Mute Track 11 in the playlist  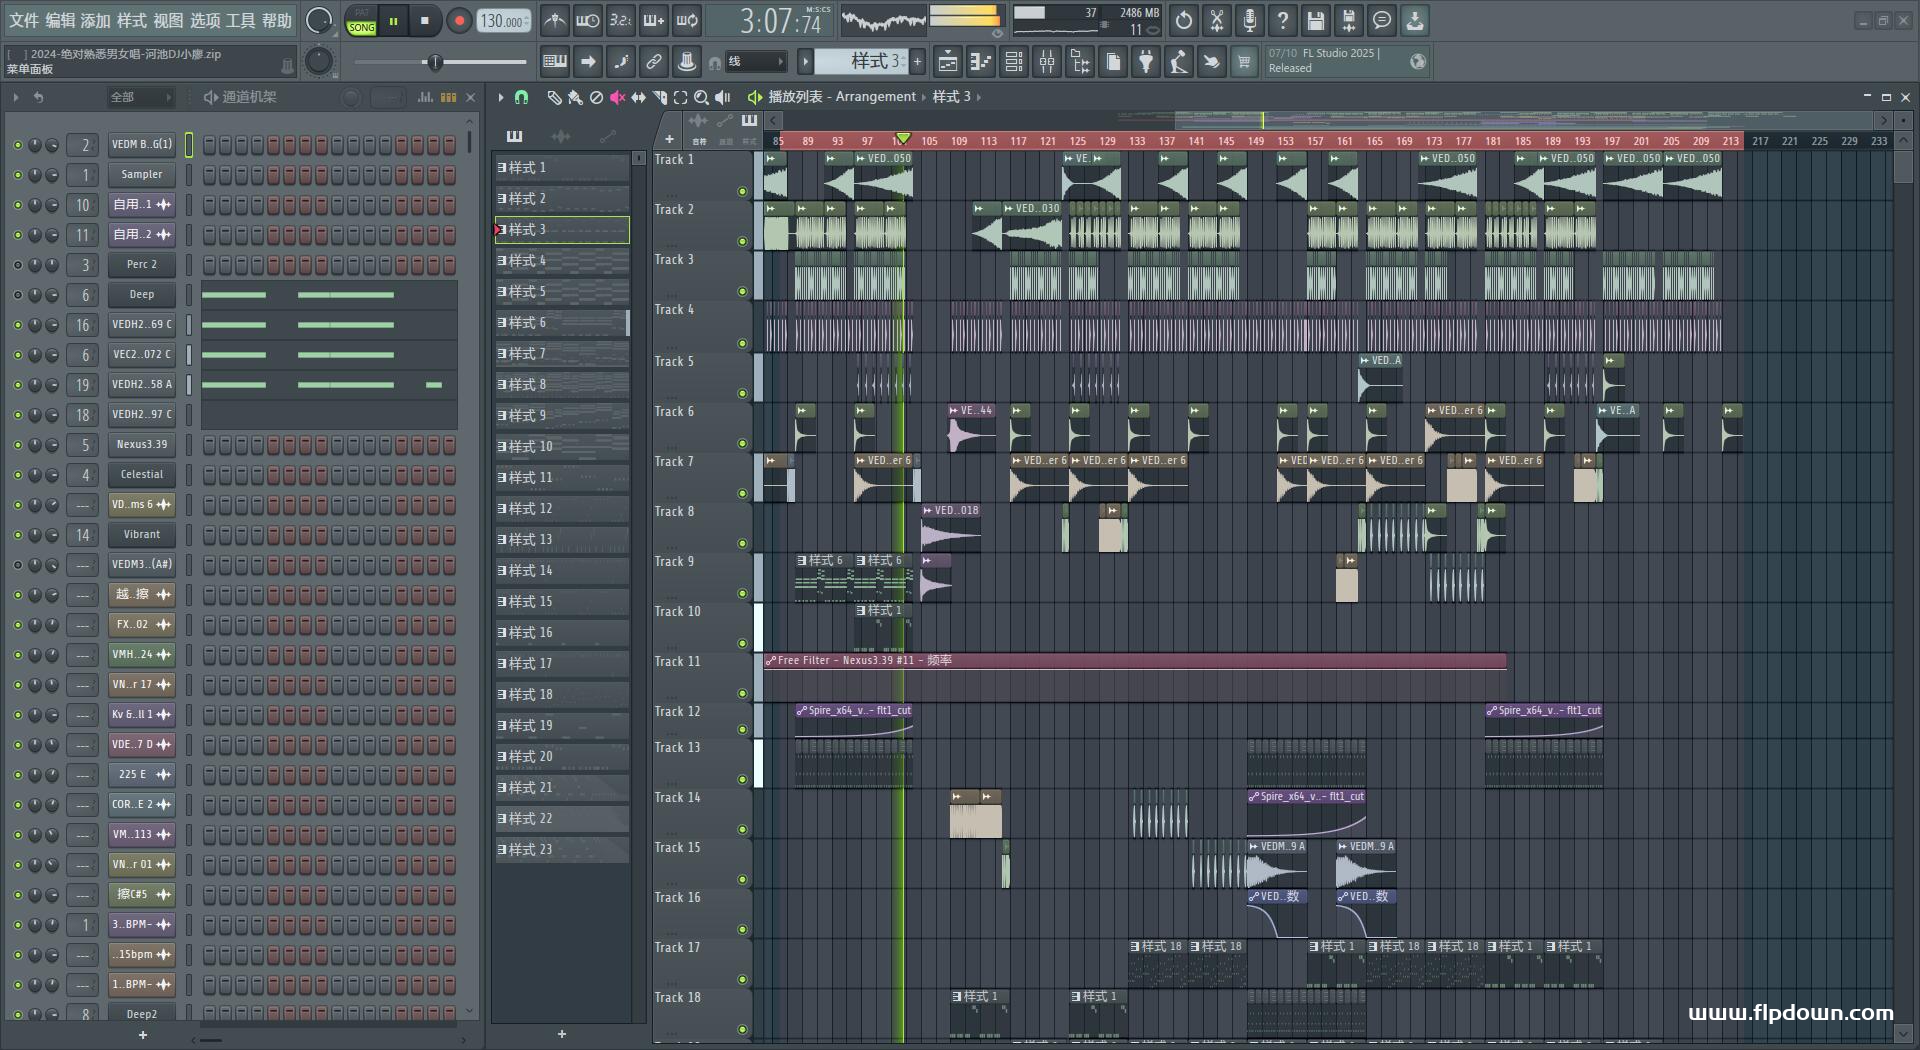pyautogui.click(x=742, y=693)
